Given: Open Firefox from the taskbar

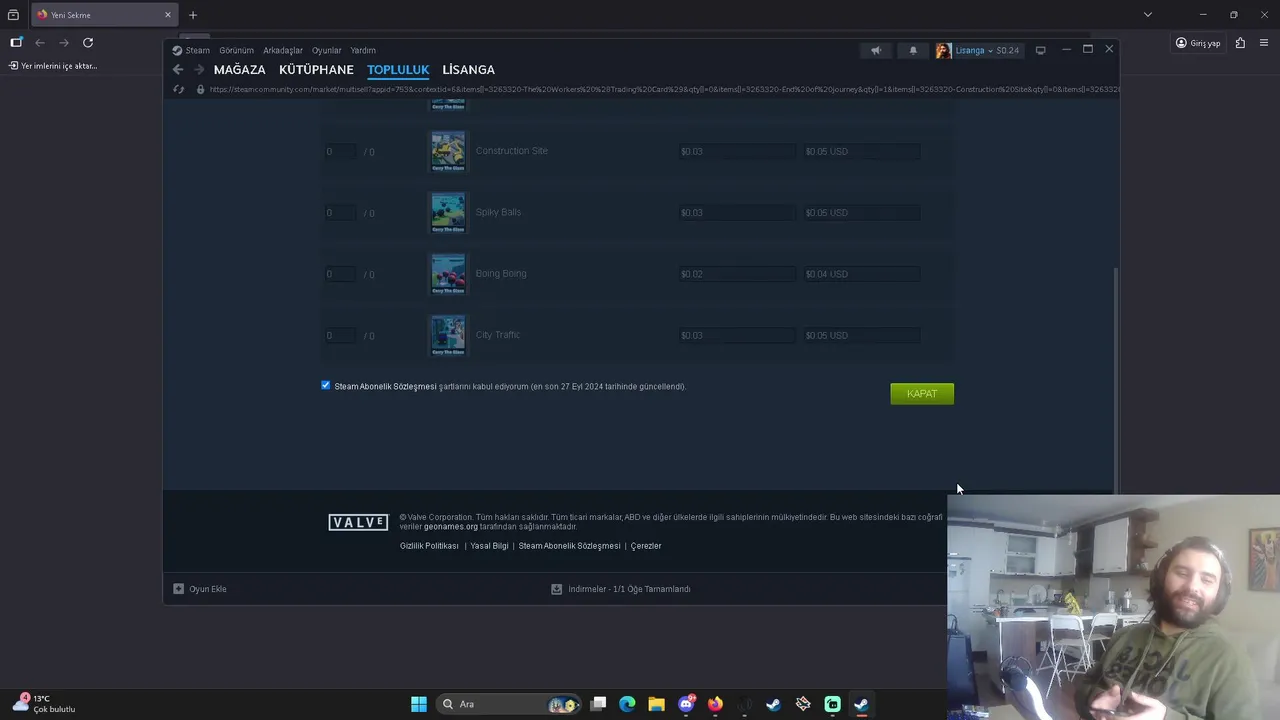Looking at the screenshot, I should click(x=715, y=704).
